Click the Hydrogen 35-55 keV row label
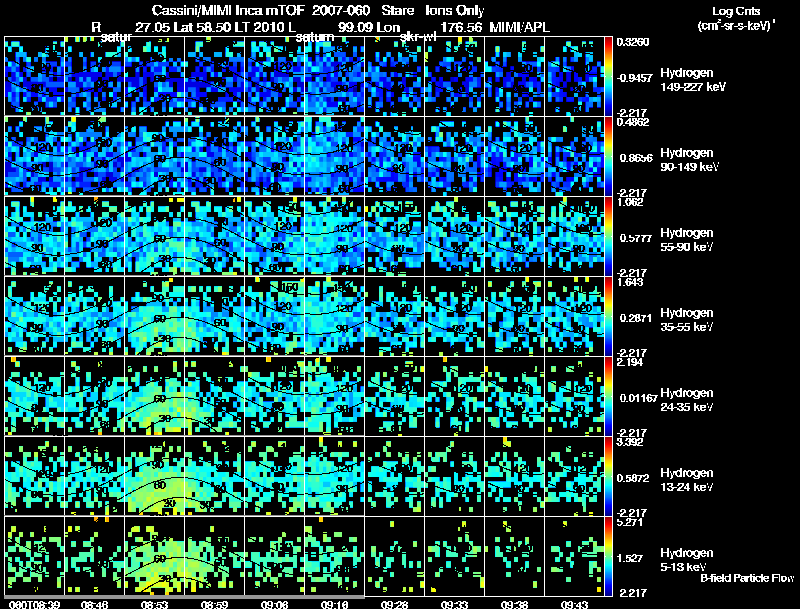The height and width of the screenshot is (609, 800). tap(687, 320)
